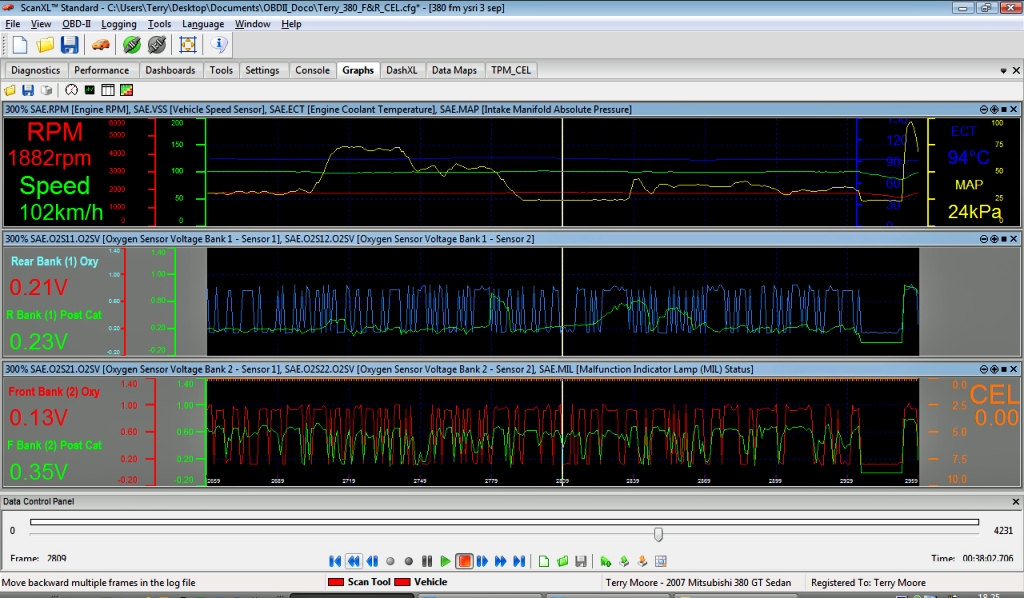Close the Bank 2 oxygen sensor graph panel
Image resolution: width=1024 pixels, height=598 pixels.
(1014, 369)
